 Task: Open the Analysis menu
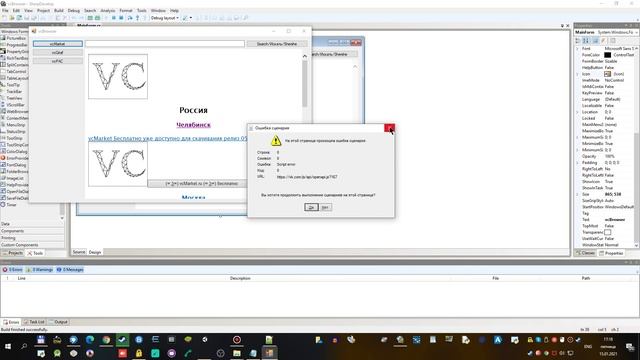[x=108, y=11]
